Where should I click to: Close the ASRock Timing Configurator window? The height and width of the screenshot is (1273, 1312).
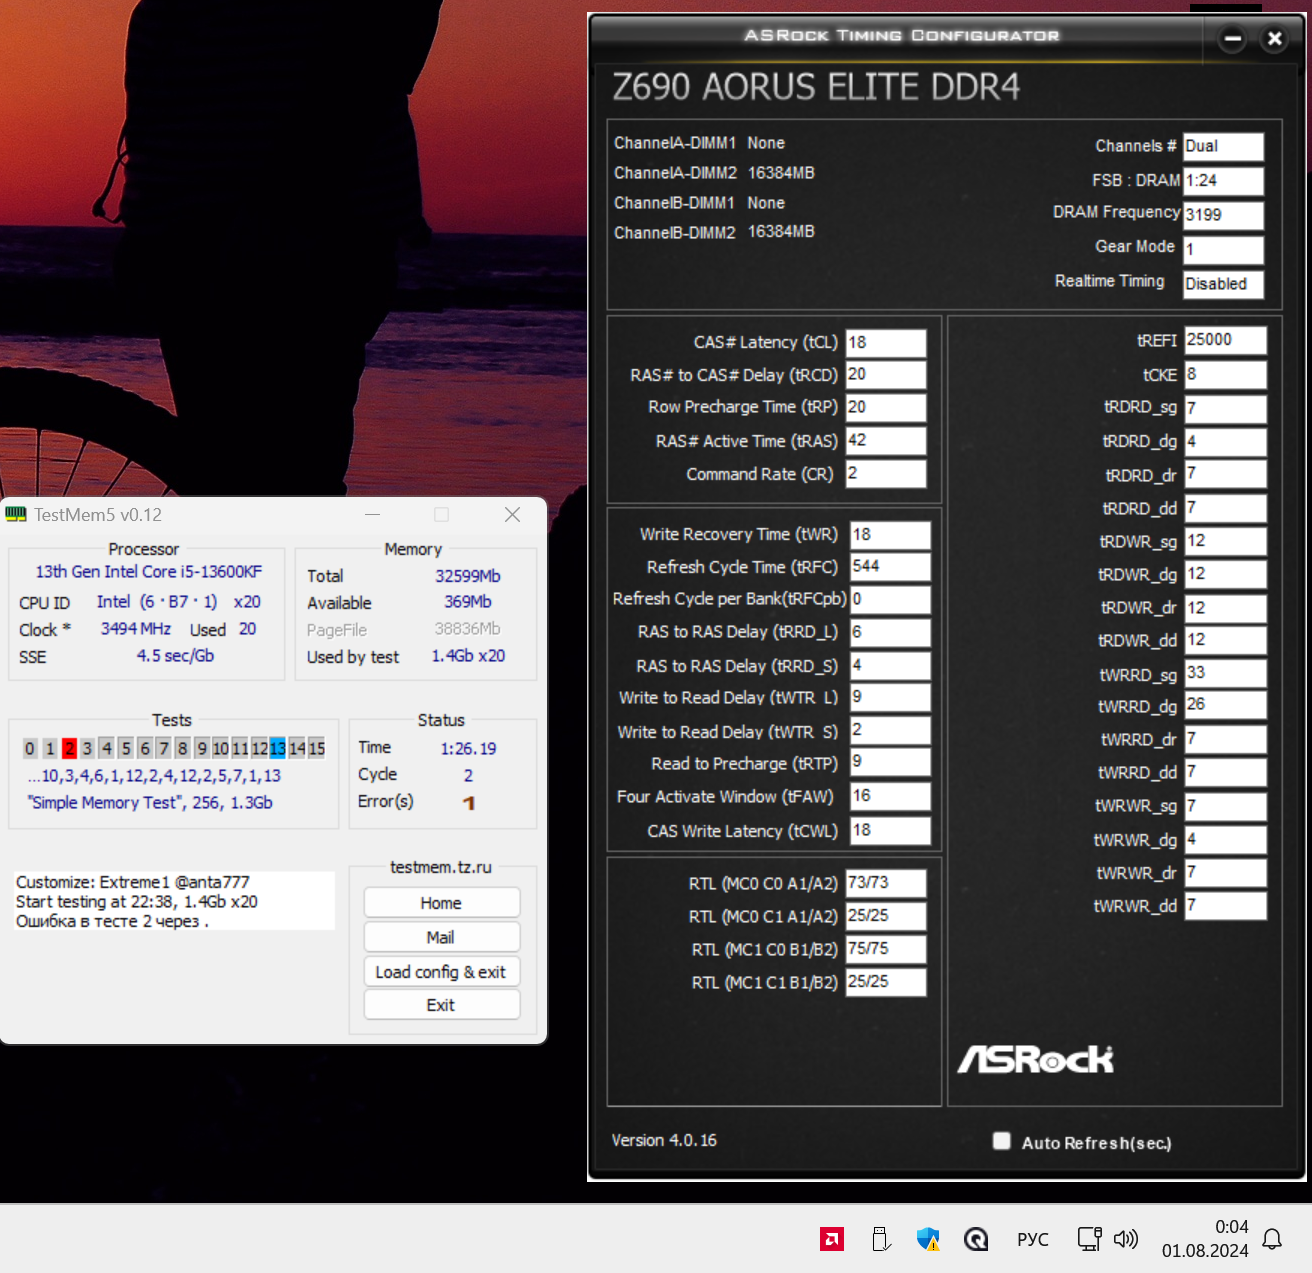[1274, 39]
